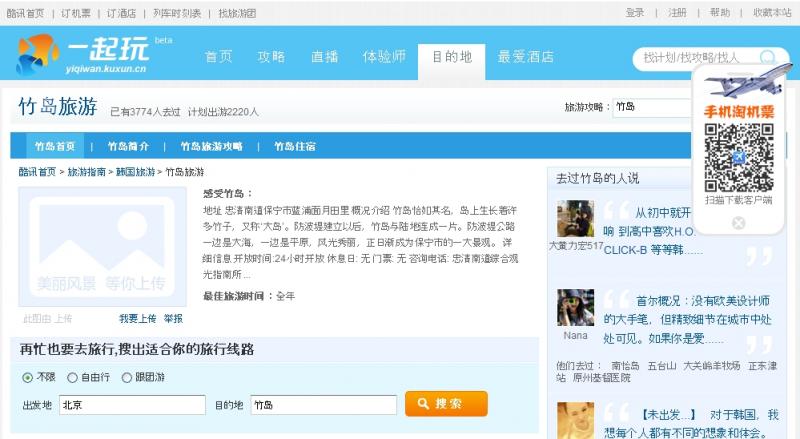Select the 跟团游 radio option
800x439 pixels.
126,377
